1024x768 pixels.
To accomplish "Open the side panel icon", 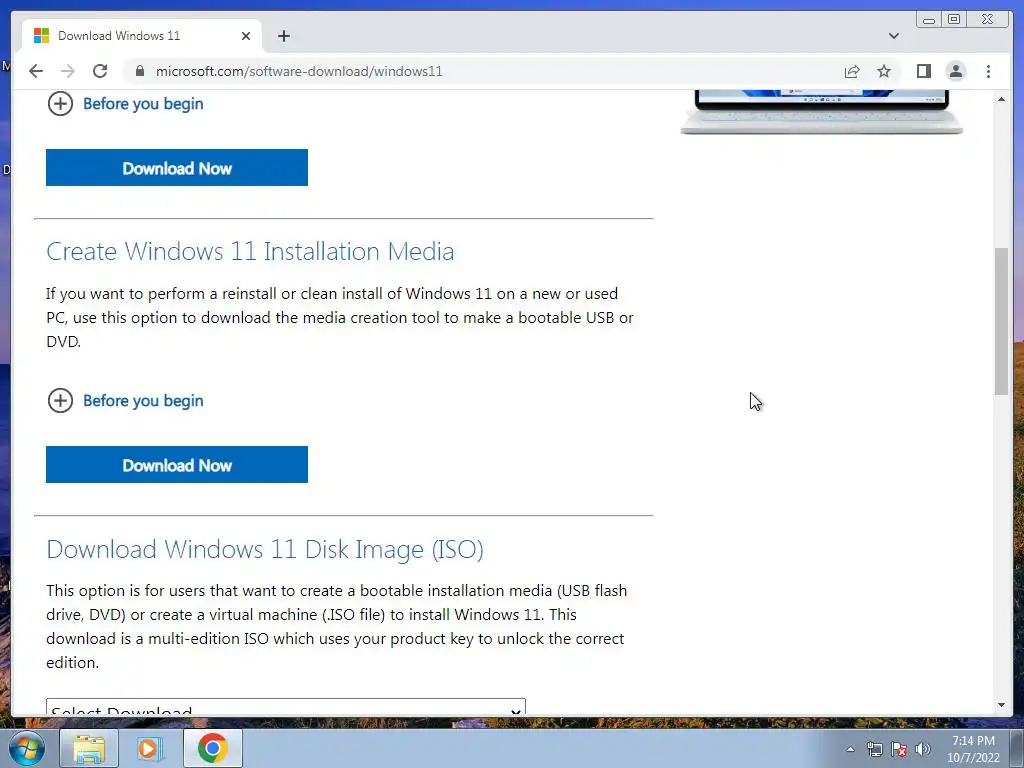I will (x=923, y=71).
